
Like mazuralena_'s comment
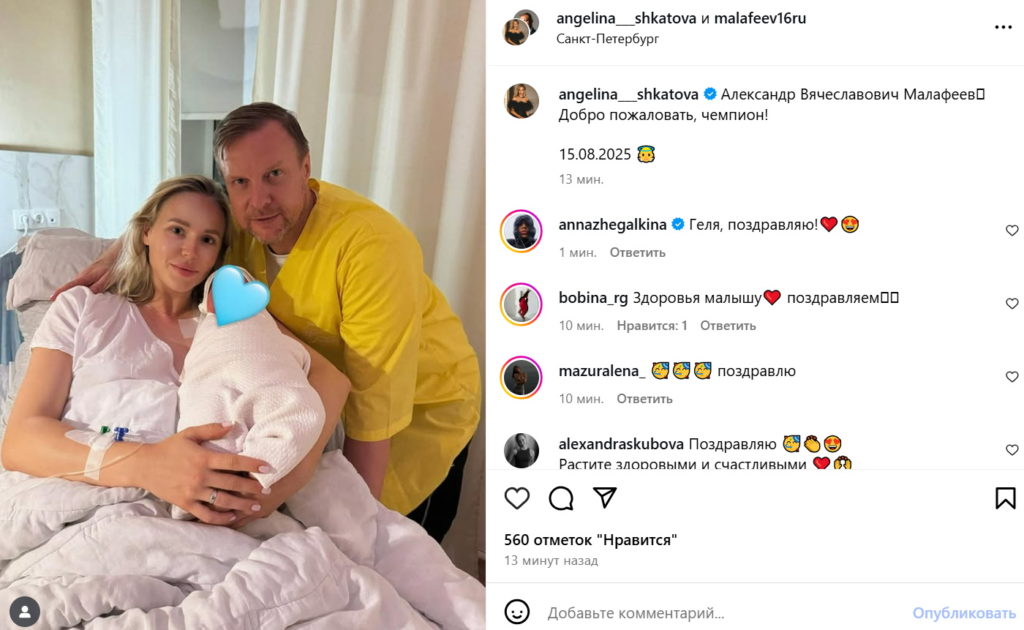(1012, 377)
